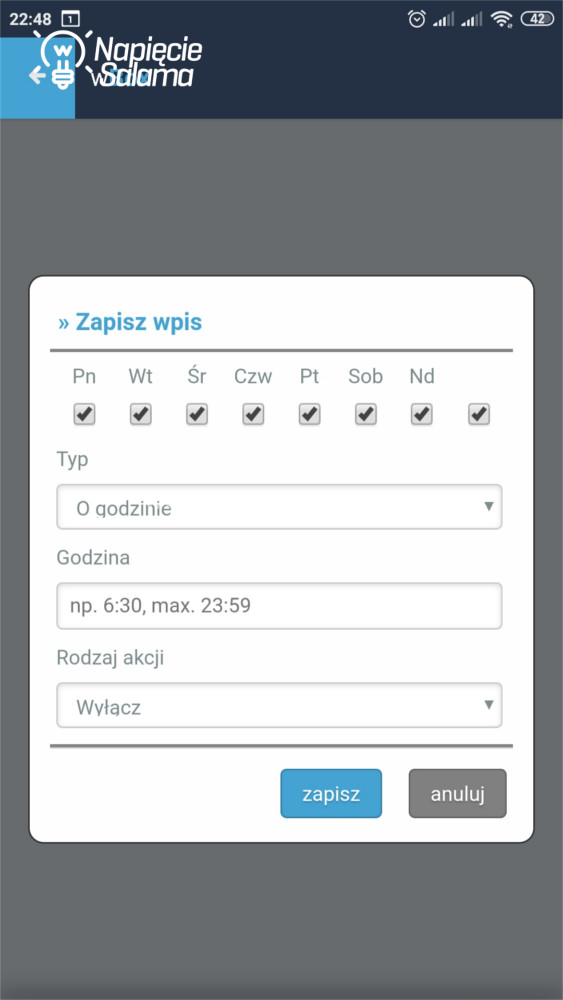Click the Typ dropdown arrow

[488, 506]
